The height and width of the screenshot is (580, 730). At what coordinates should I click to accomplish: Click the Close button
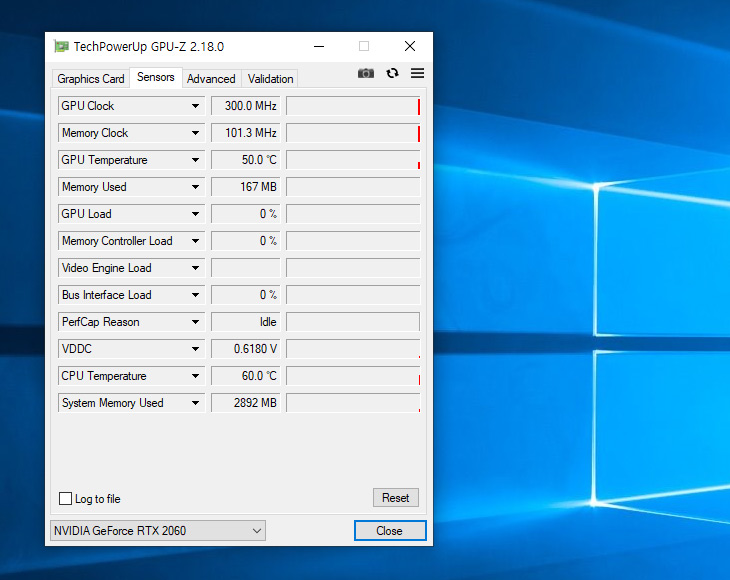click(x=390, y=531)
